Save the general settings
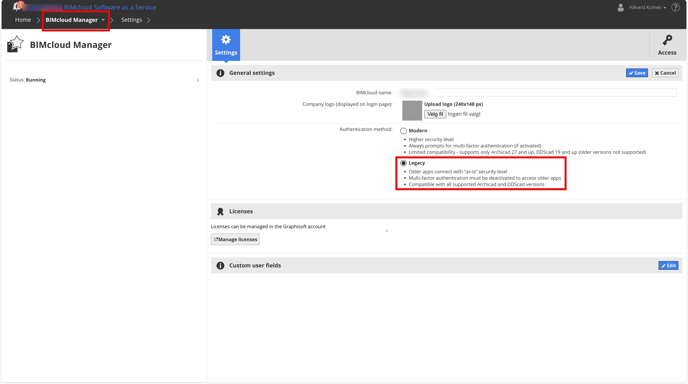Screen dimensions: 688x384 [x=637, y=73]
